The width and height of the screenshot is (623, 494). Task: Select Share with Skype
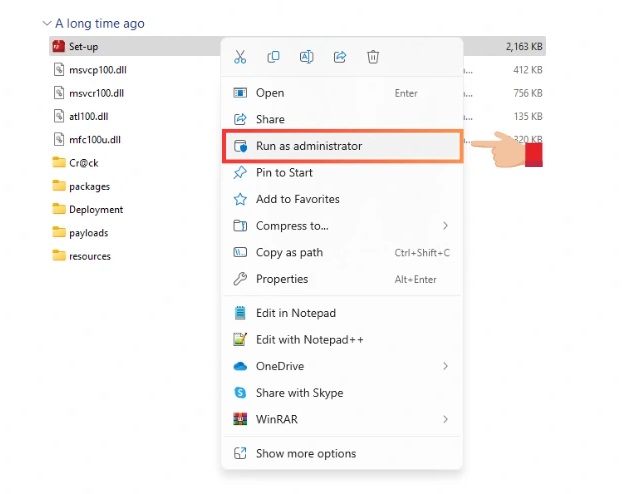pos(342,393)
